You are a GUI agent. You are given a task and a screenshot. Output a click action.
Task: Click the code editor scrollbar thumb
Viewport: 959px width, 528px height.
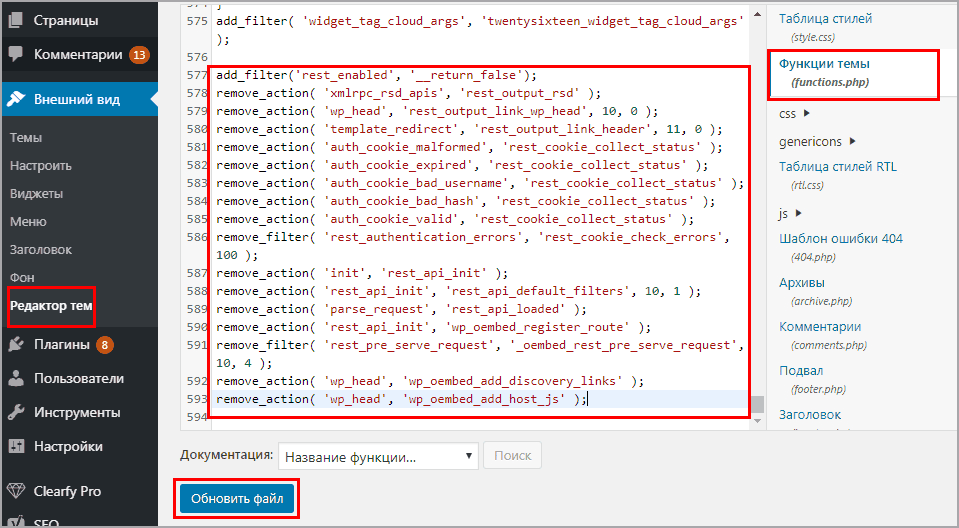[x=758, y=404]
